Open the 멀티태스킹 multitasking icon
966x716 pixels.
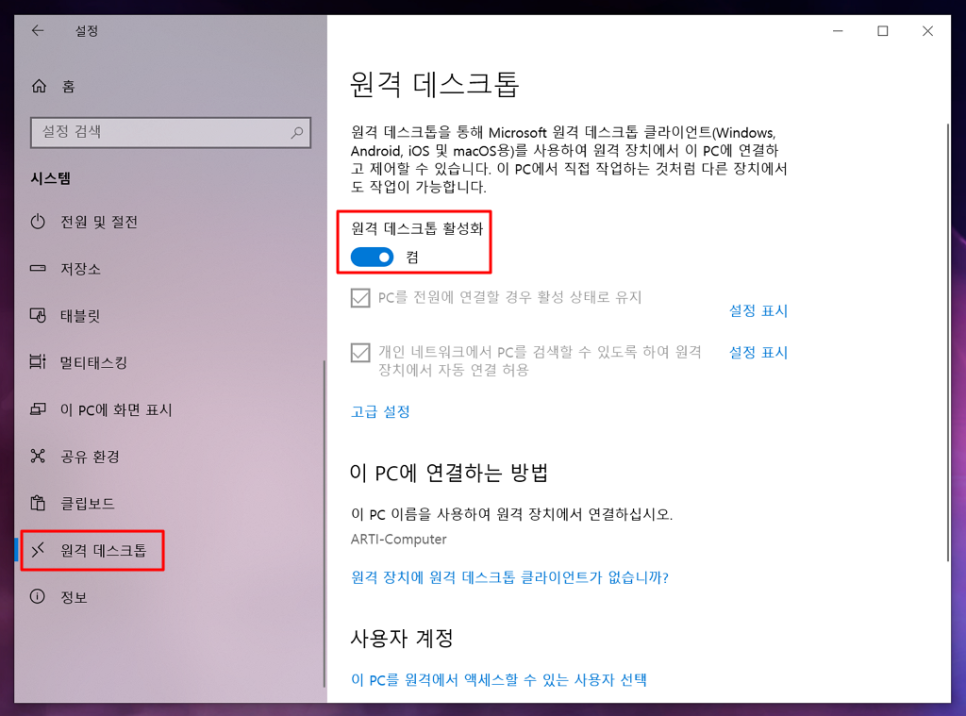point(38,362)
